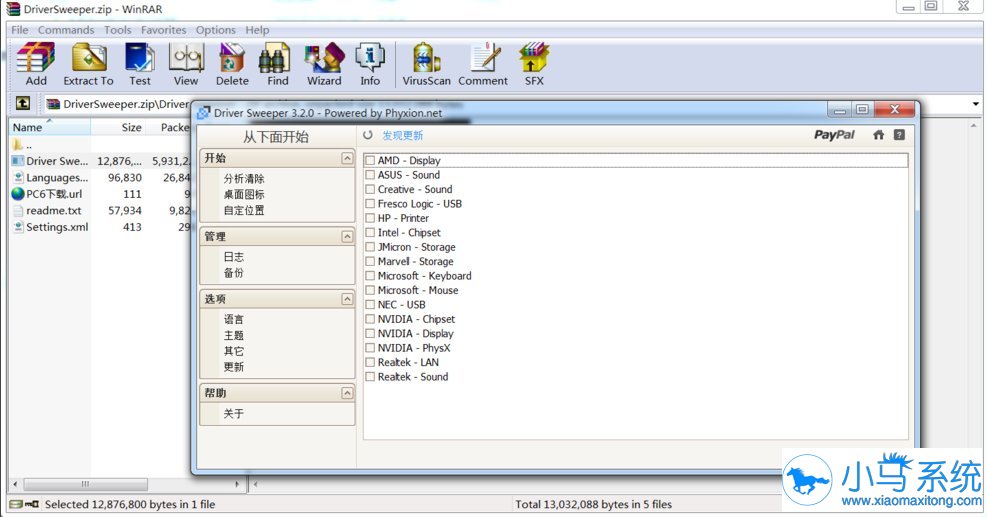Open the Favorites menu
The width and height of the screenshot is (987, 517).
164,30
